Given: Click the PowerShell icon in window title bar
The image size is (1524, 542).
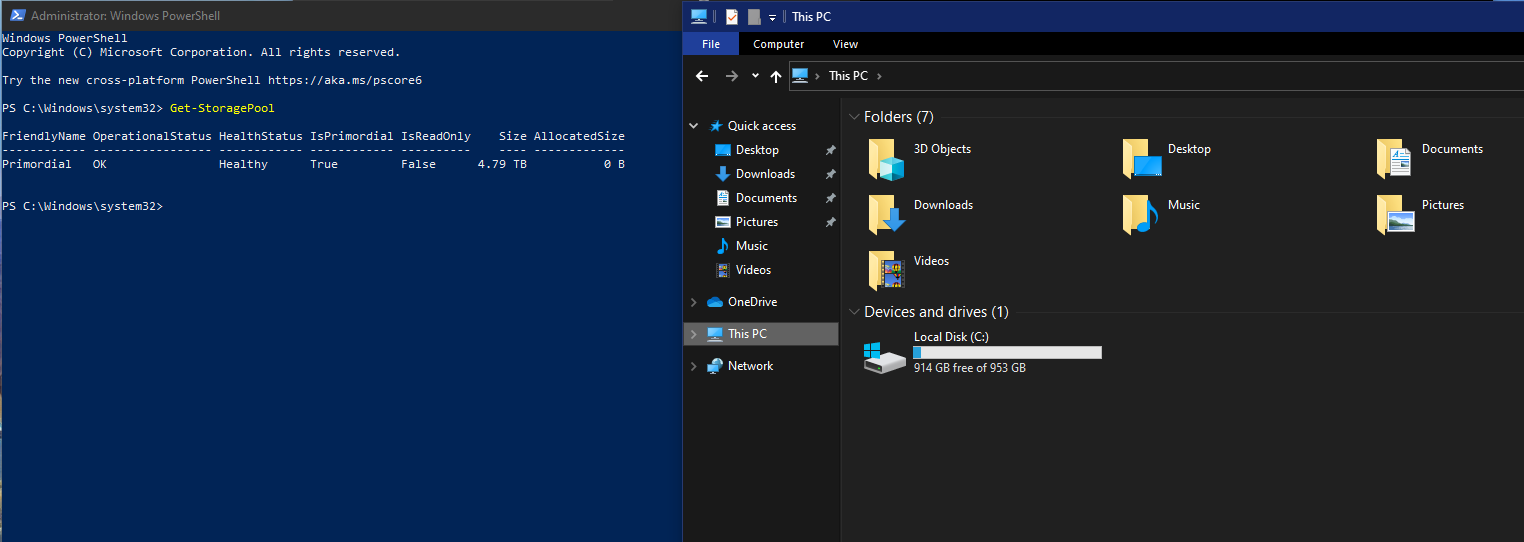Looking at the screenshot, I should pos(17,15).
